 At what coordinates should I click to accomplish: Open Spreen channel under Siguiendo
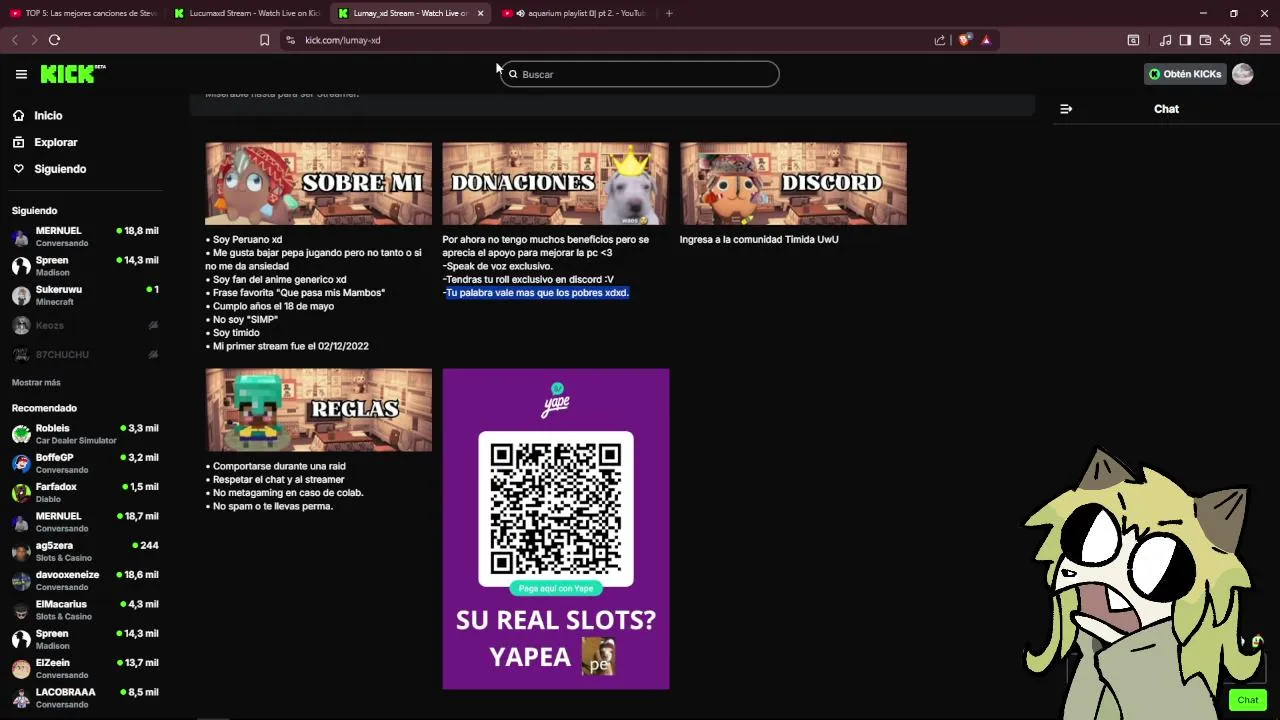(85, 265)
